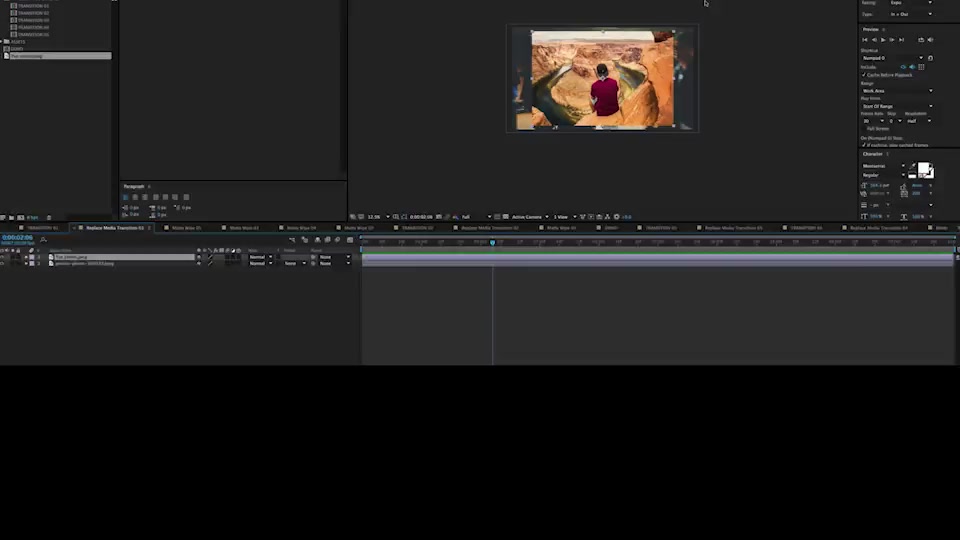Screen dimensions: 960x540
Task: Switch to first TRANSITION 01 timeline tab
Action: 42,228
